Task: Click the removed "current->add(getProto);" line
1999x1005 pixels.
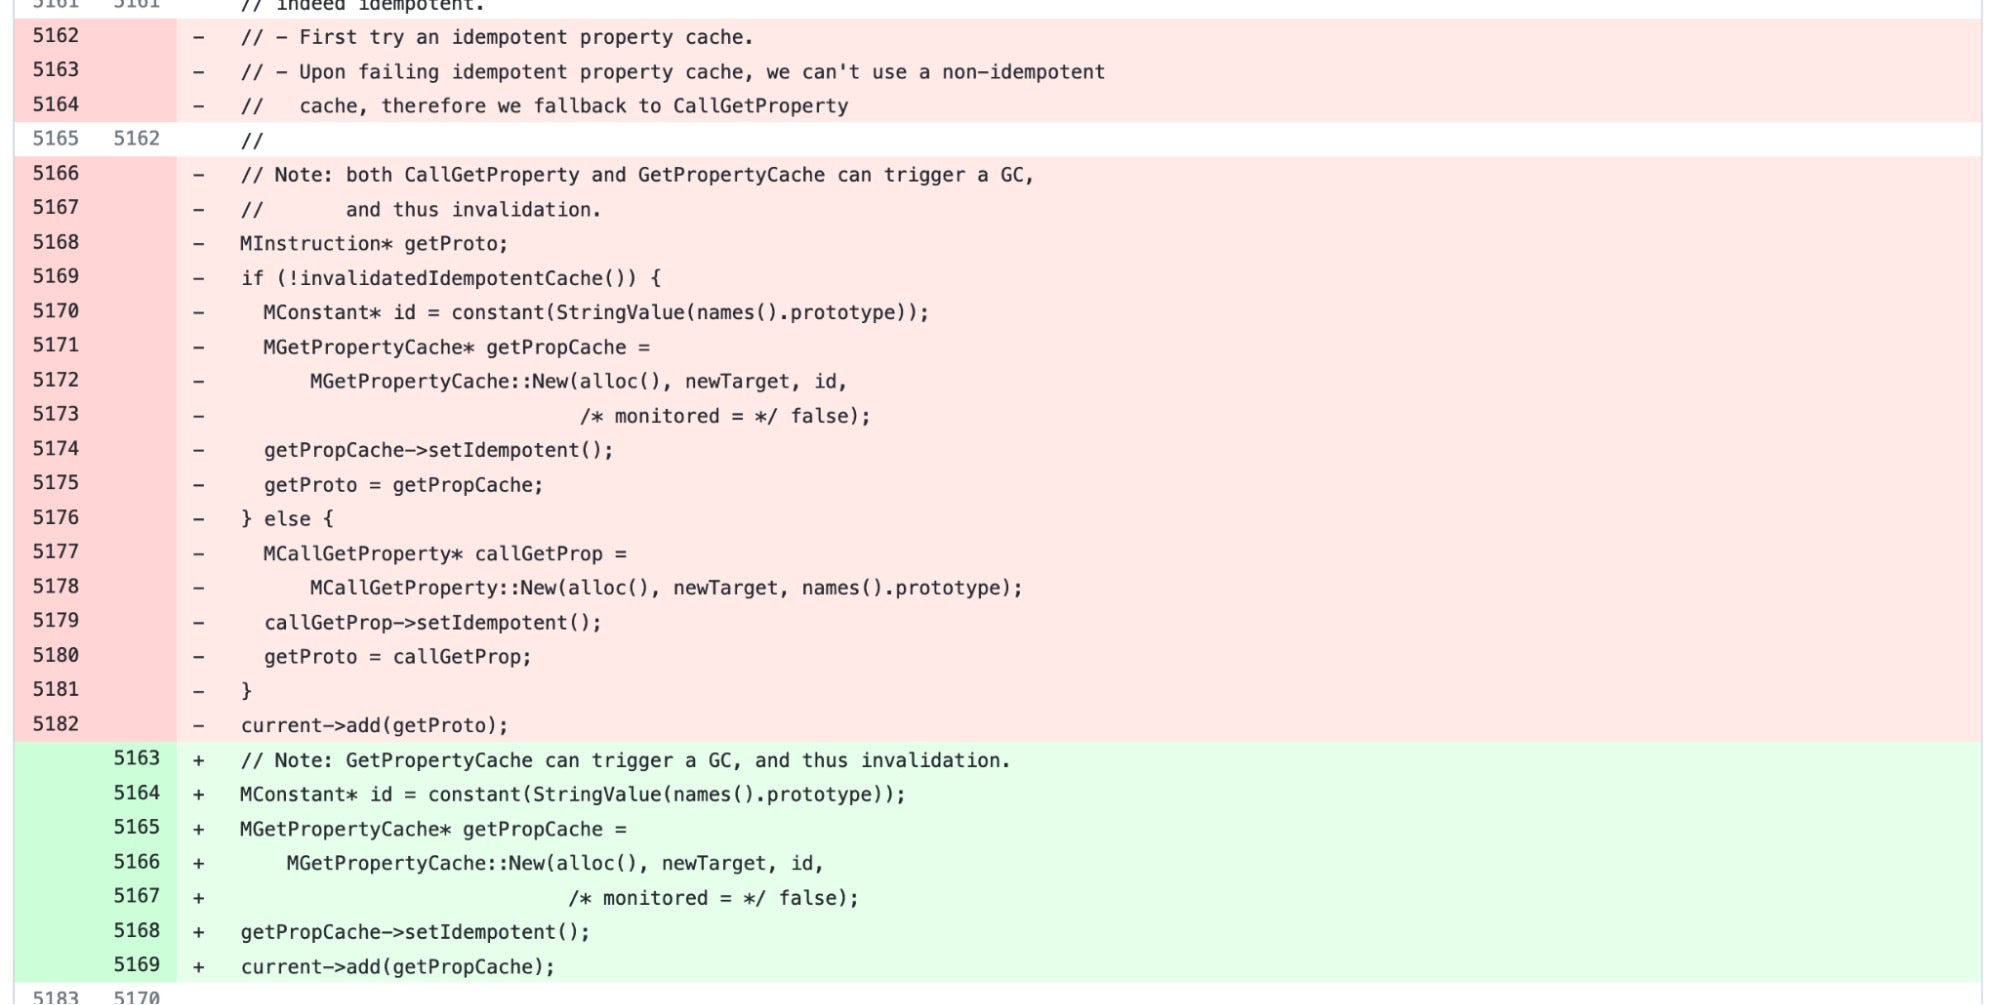Action: coord(373,726)
